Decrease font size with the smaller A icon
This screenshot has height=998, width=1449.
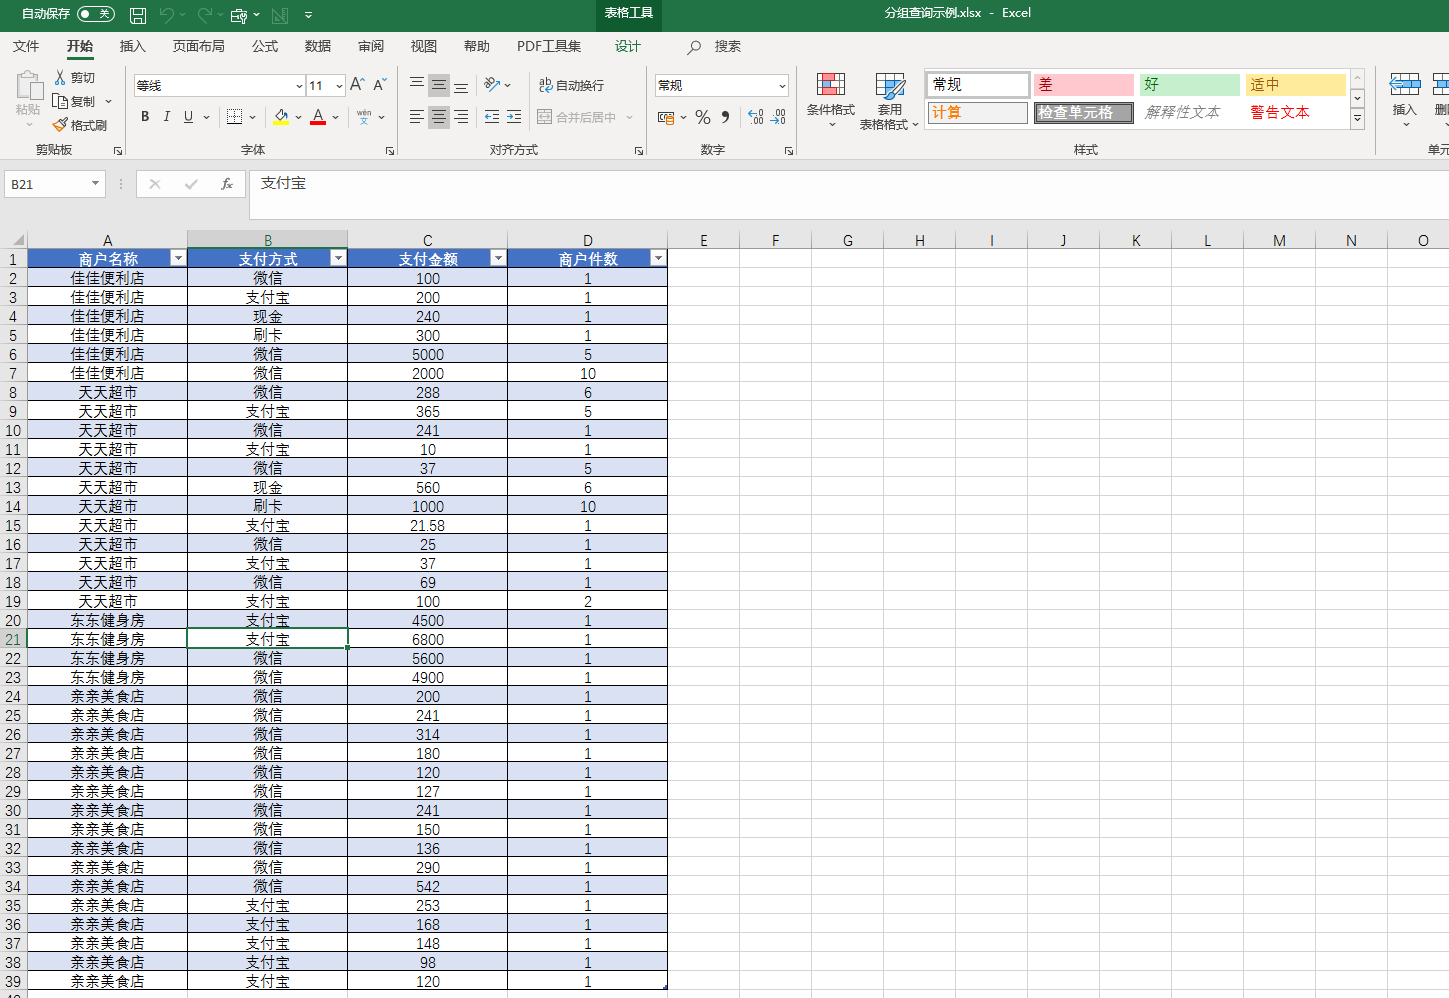pyautogui.click(x=380, y=85)
